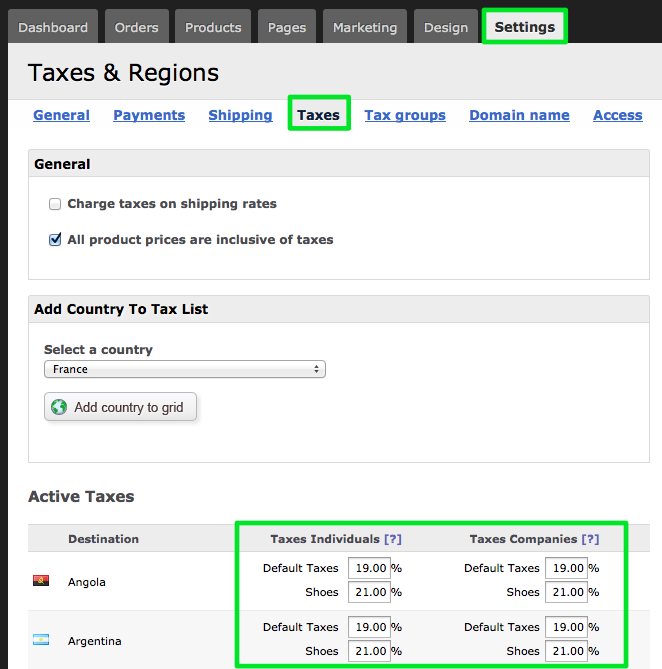The width and height of the screenshot is (662, 669).
Task: Open Taxes Individuals help [?] link
Action: pyautogui.click(x=393, y=539)
